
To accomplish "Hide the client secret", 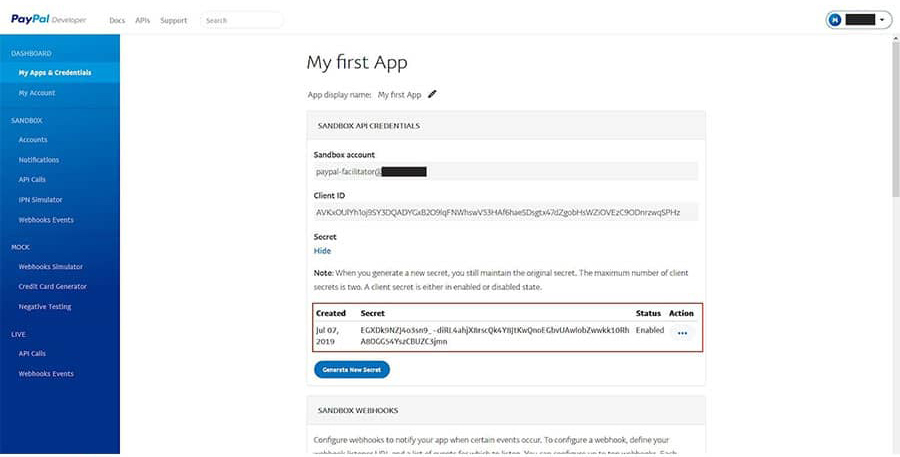I will 322,251.
